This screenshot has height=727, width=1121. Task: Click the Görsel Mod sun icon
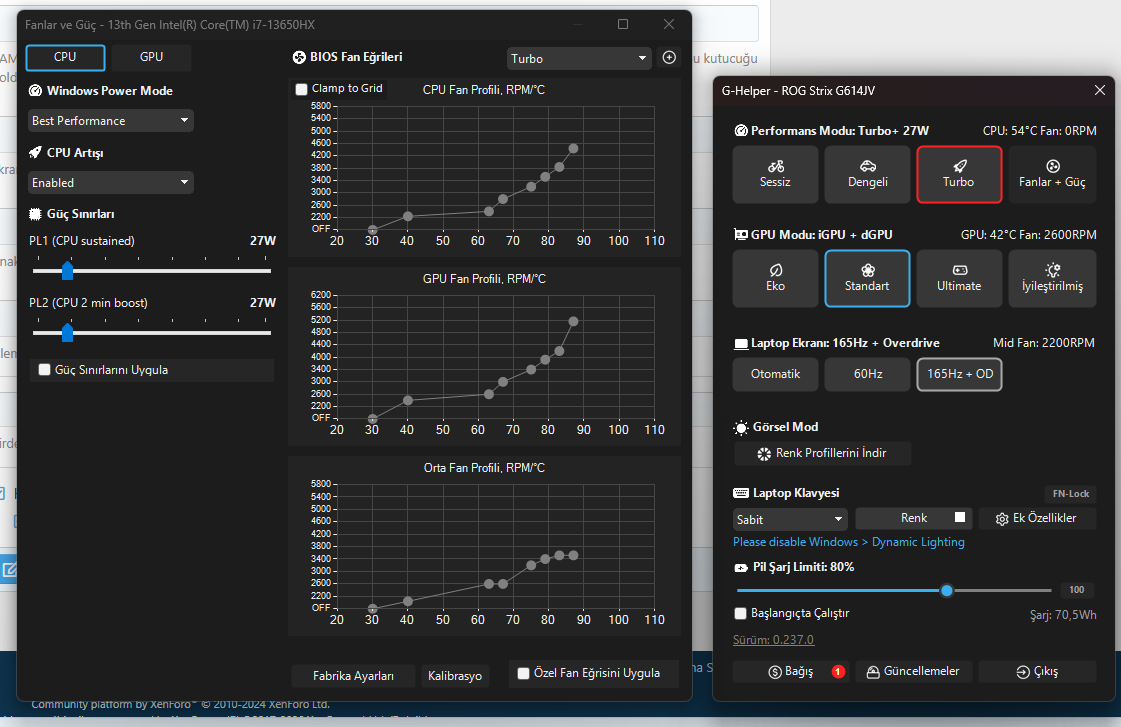[x=741, y=427]
